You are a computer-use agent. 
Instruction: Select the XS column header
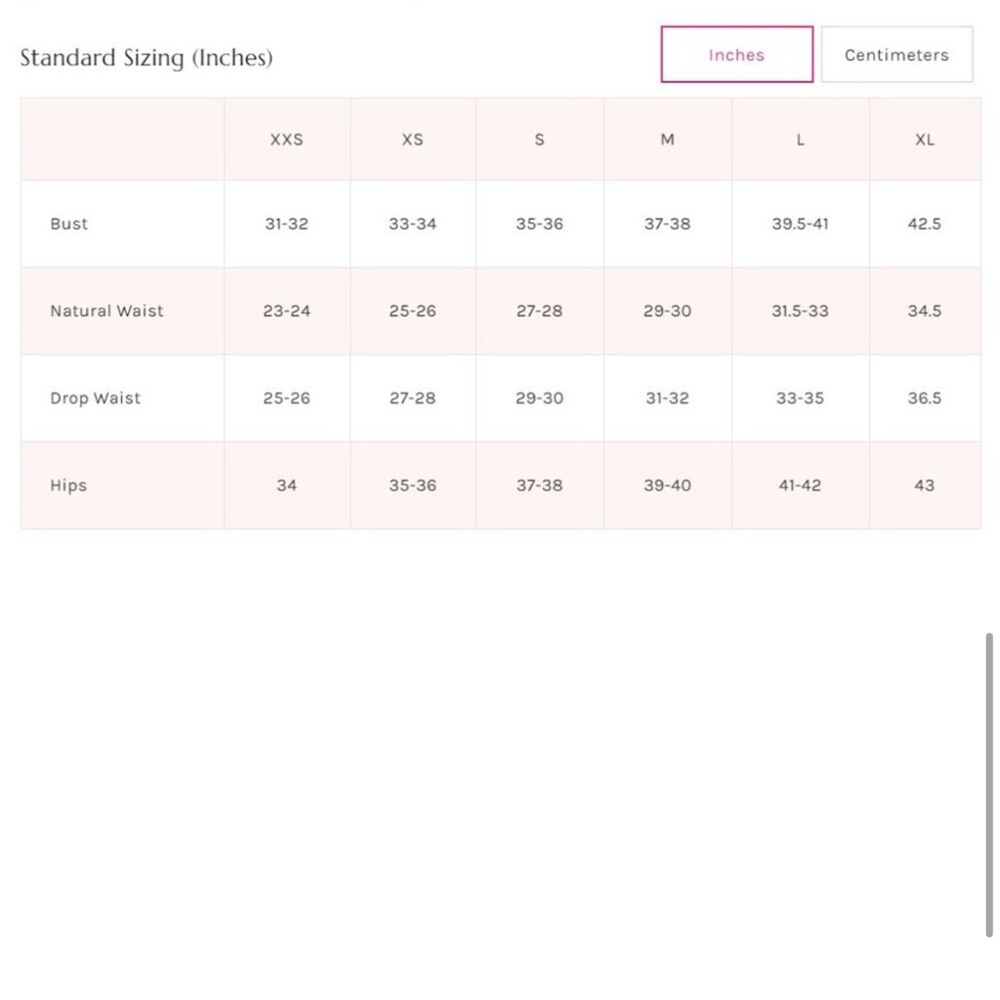[413, 140]
